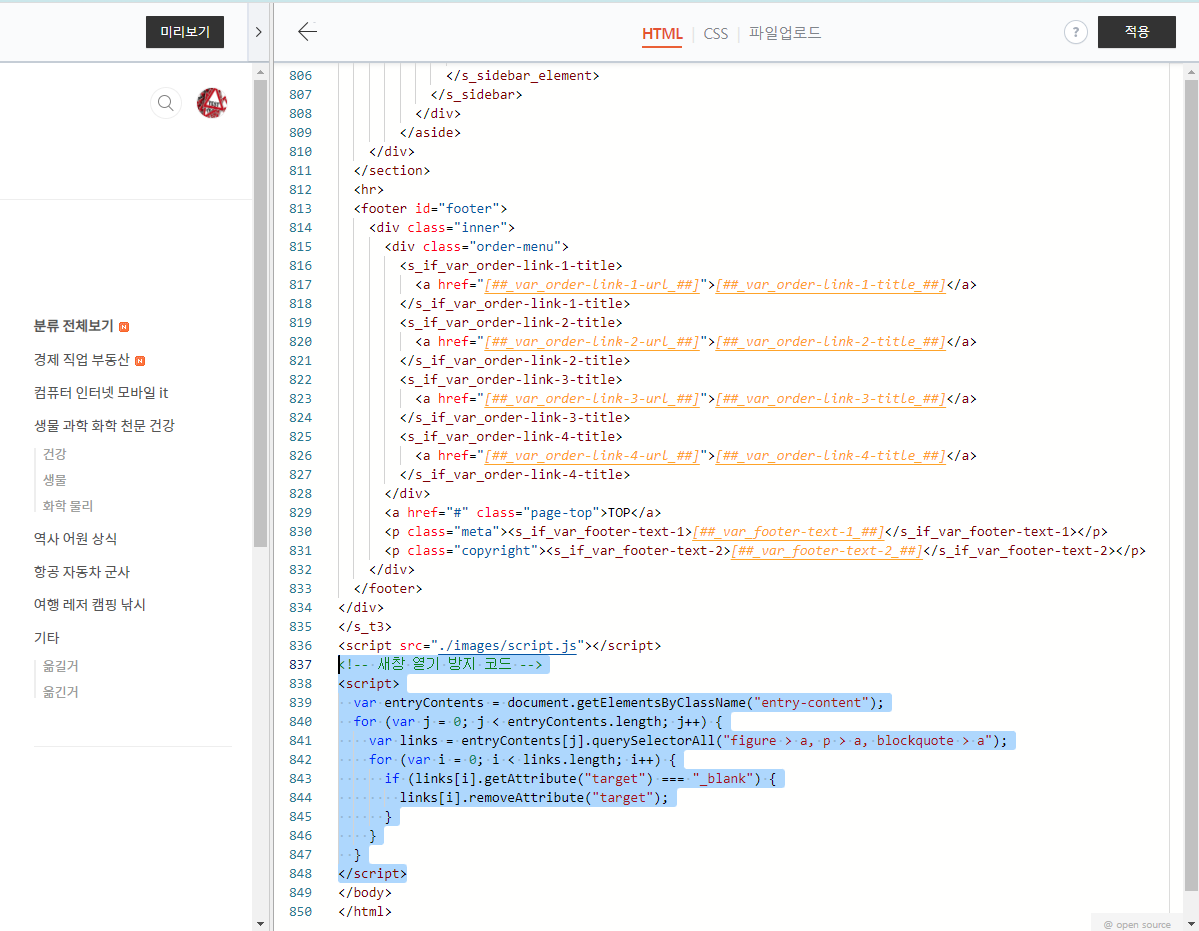Click [##_var_footer-text-2_##] placeholder
The image size is (1199, 931).
[827, 550]
